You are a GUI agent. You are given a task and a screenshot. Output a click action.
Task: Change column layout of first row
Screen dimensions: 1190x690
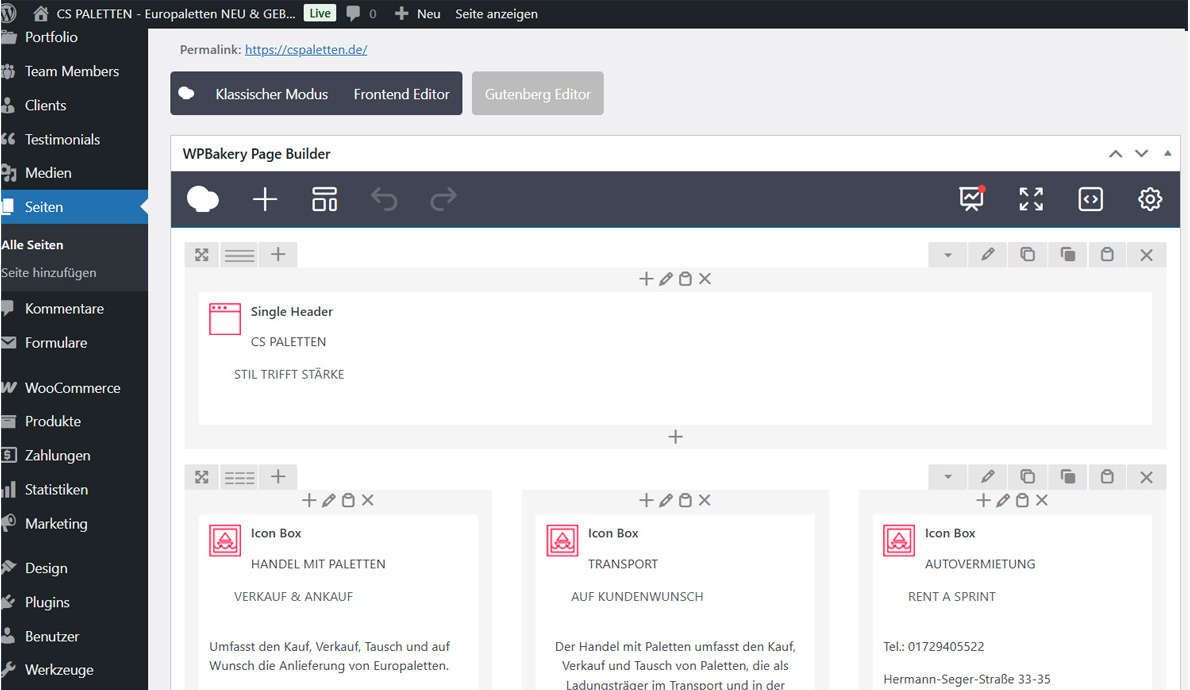point(240,255)
